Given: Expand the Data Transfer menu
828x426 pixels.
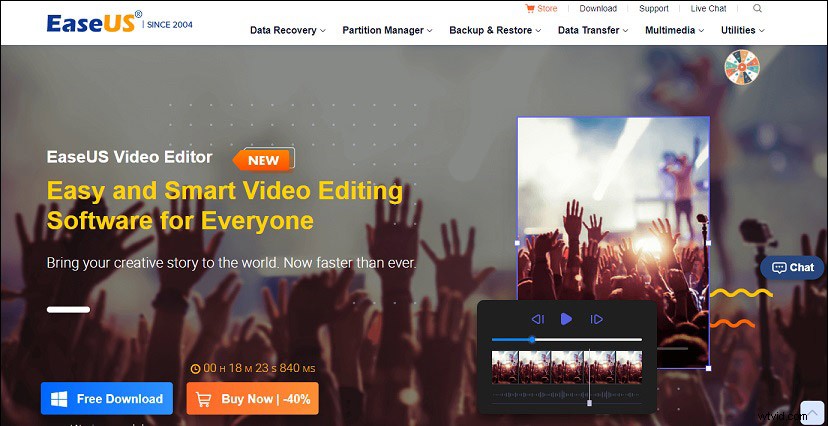Looking at the screenshot, I should 593,31.
